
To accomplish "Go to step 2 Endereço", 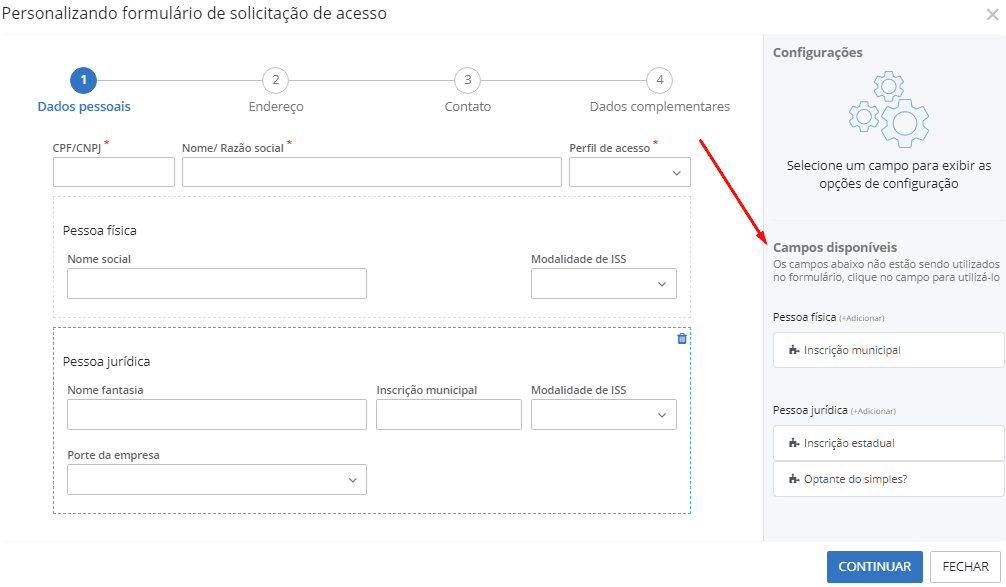I will [275, 81].
